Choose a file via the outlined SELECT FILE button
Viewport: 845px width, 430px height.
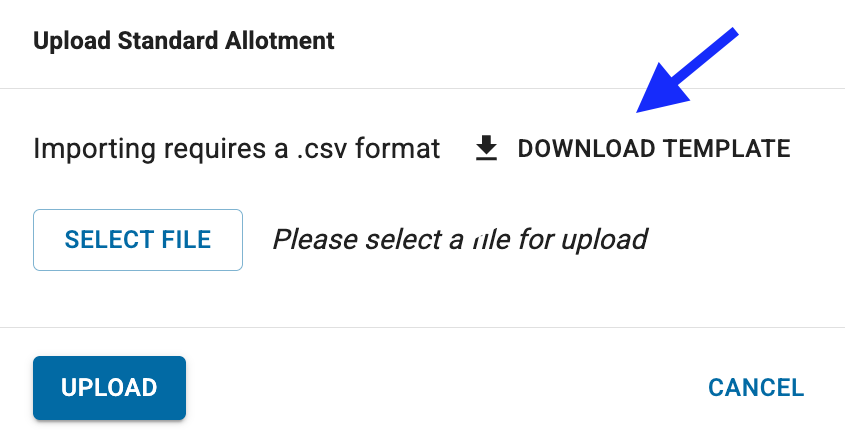click(x=138, y=240)
